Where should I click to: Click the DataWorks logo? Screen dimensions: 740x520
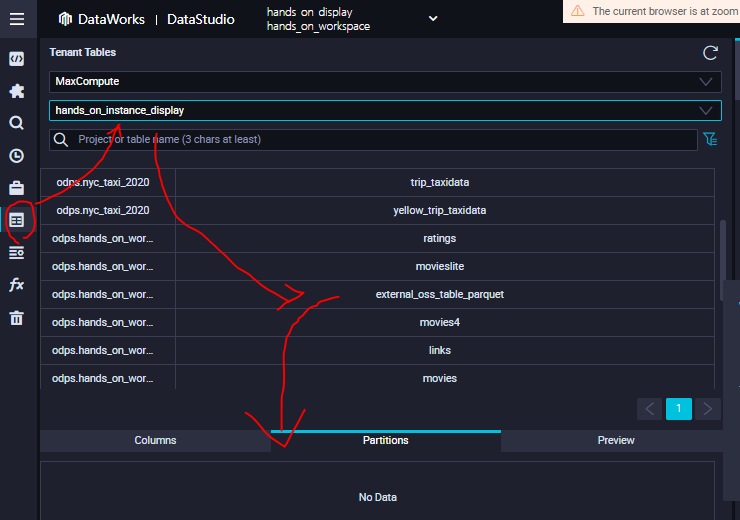click(x=65, y=19)
